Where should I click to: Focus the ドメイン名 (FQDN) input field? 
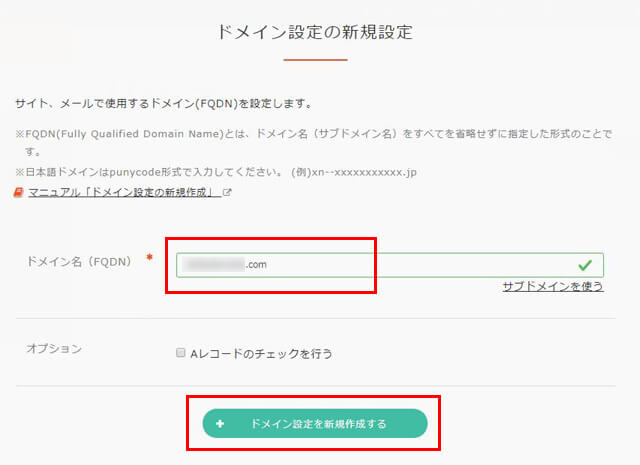390,265
